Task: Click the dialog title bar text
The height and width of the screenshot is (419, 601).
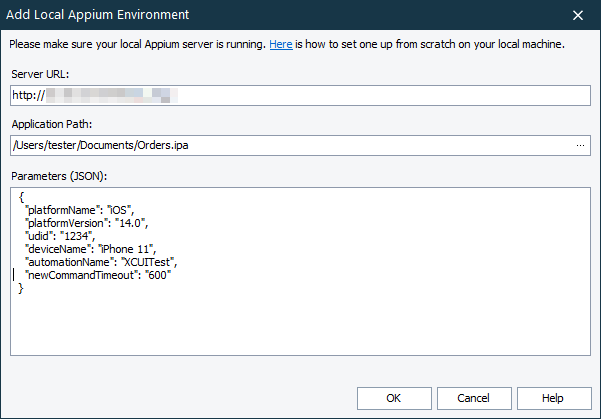Action: coord(114,16)
